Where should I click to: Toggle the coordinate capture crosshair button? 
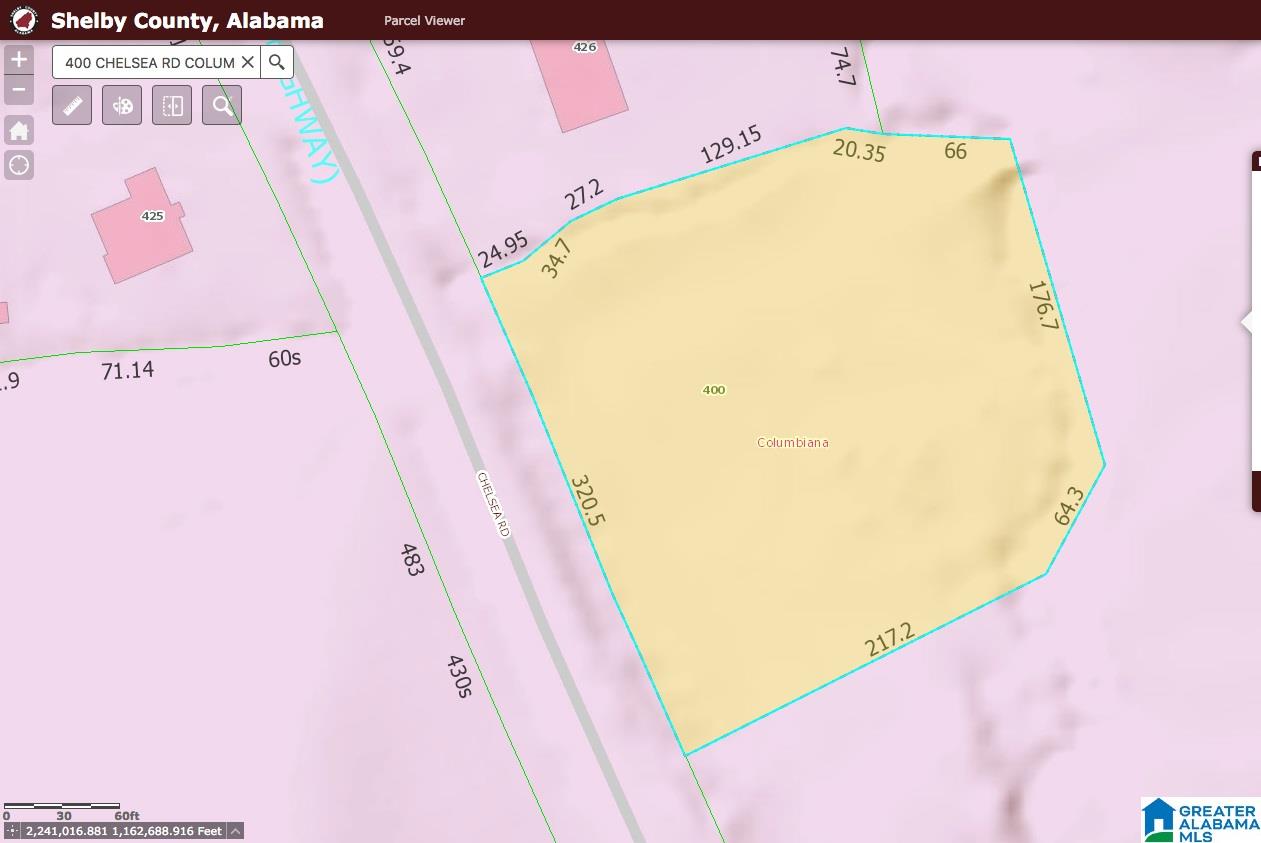coord(12,831)
